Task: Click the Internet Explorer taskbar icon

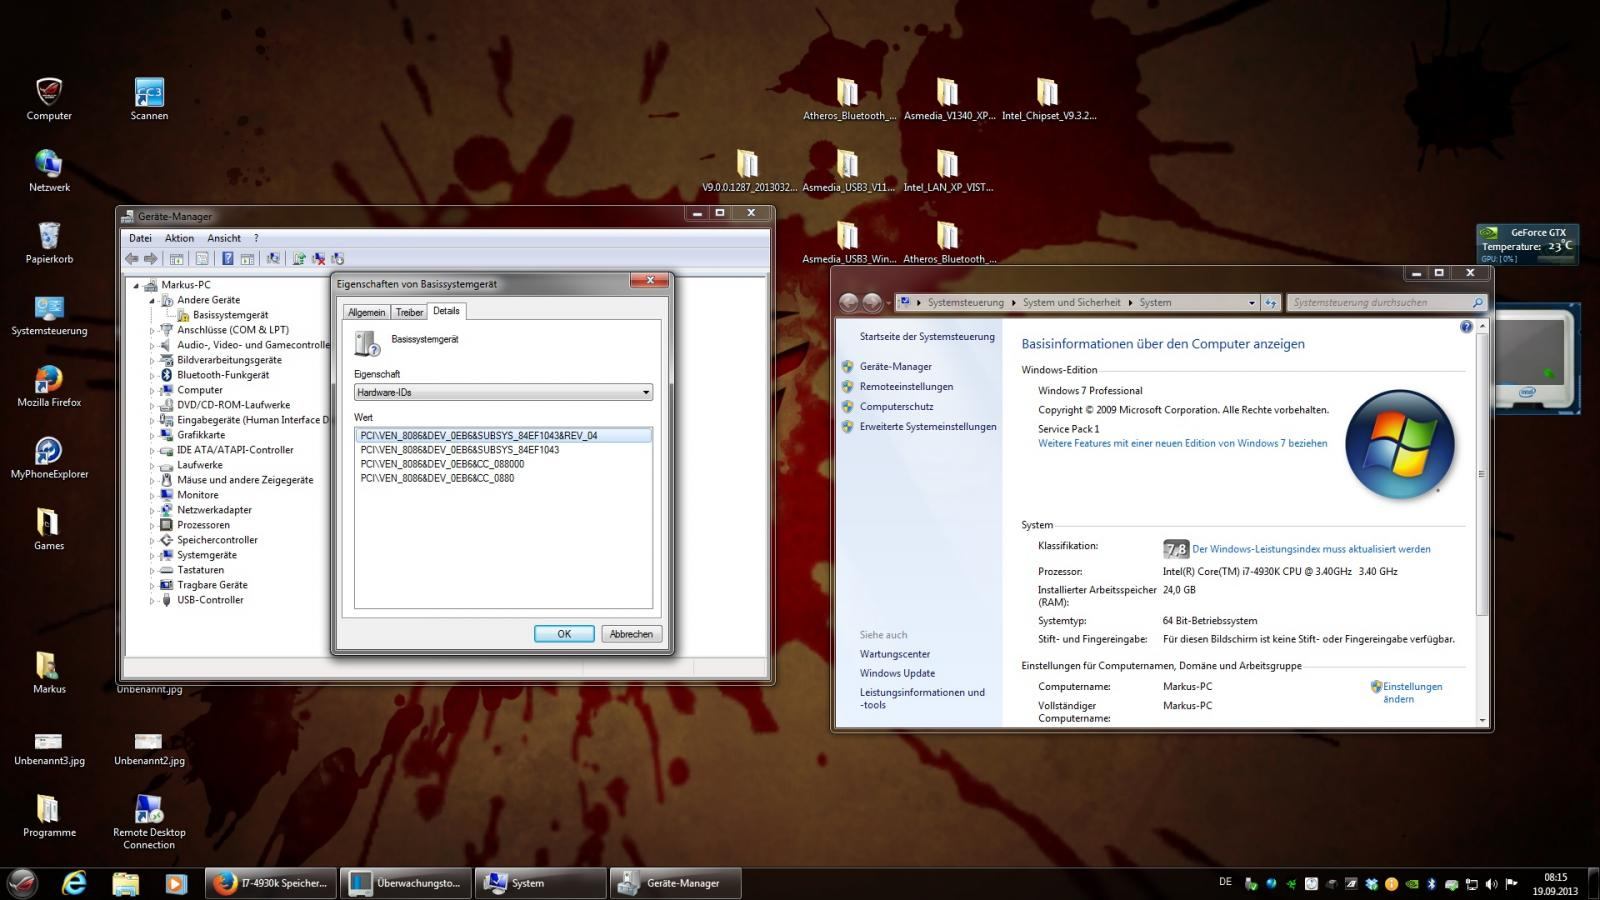Action: [x=74, y=883]
